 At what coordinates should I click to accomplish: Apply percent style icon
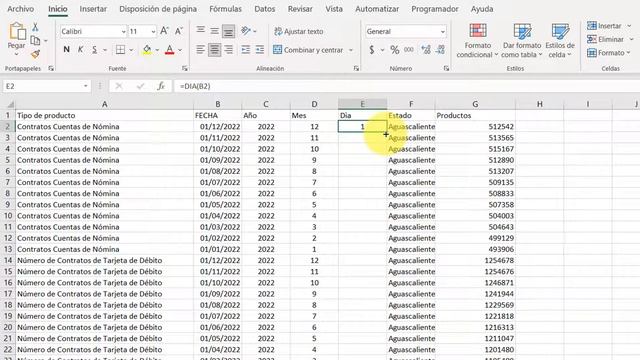coord(394,50)
